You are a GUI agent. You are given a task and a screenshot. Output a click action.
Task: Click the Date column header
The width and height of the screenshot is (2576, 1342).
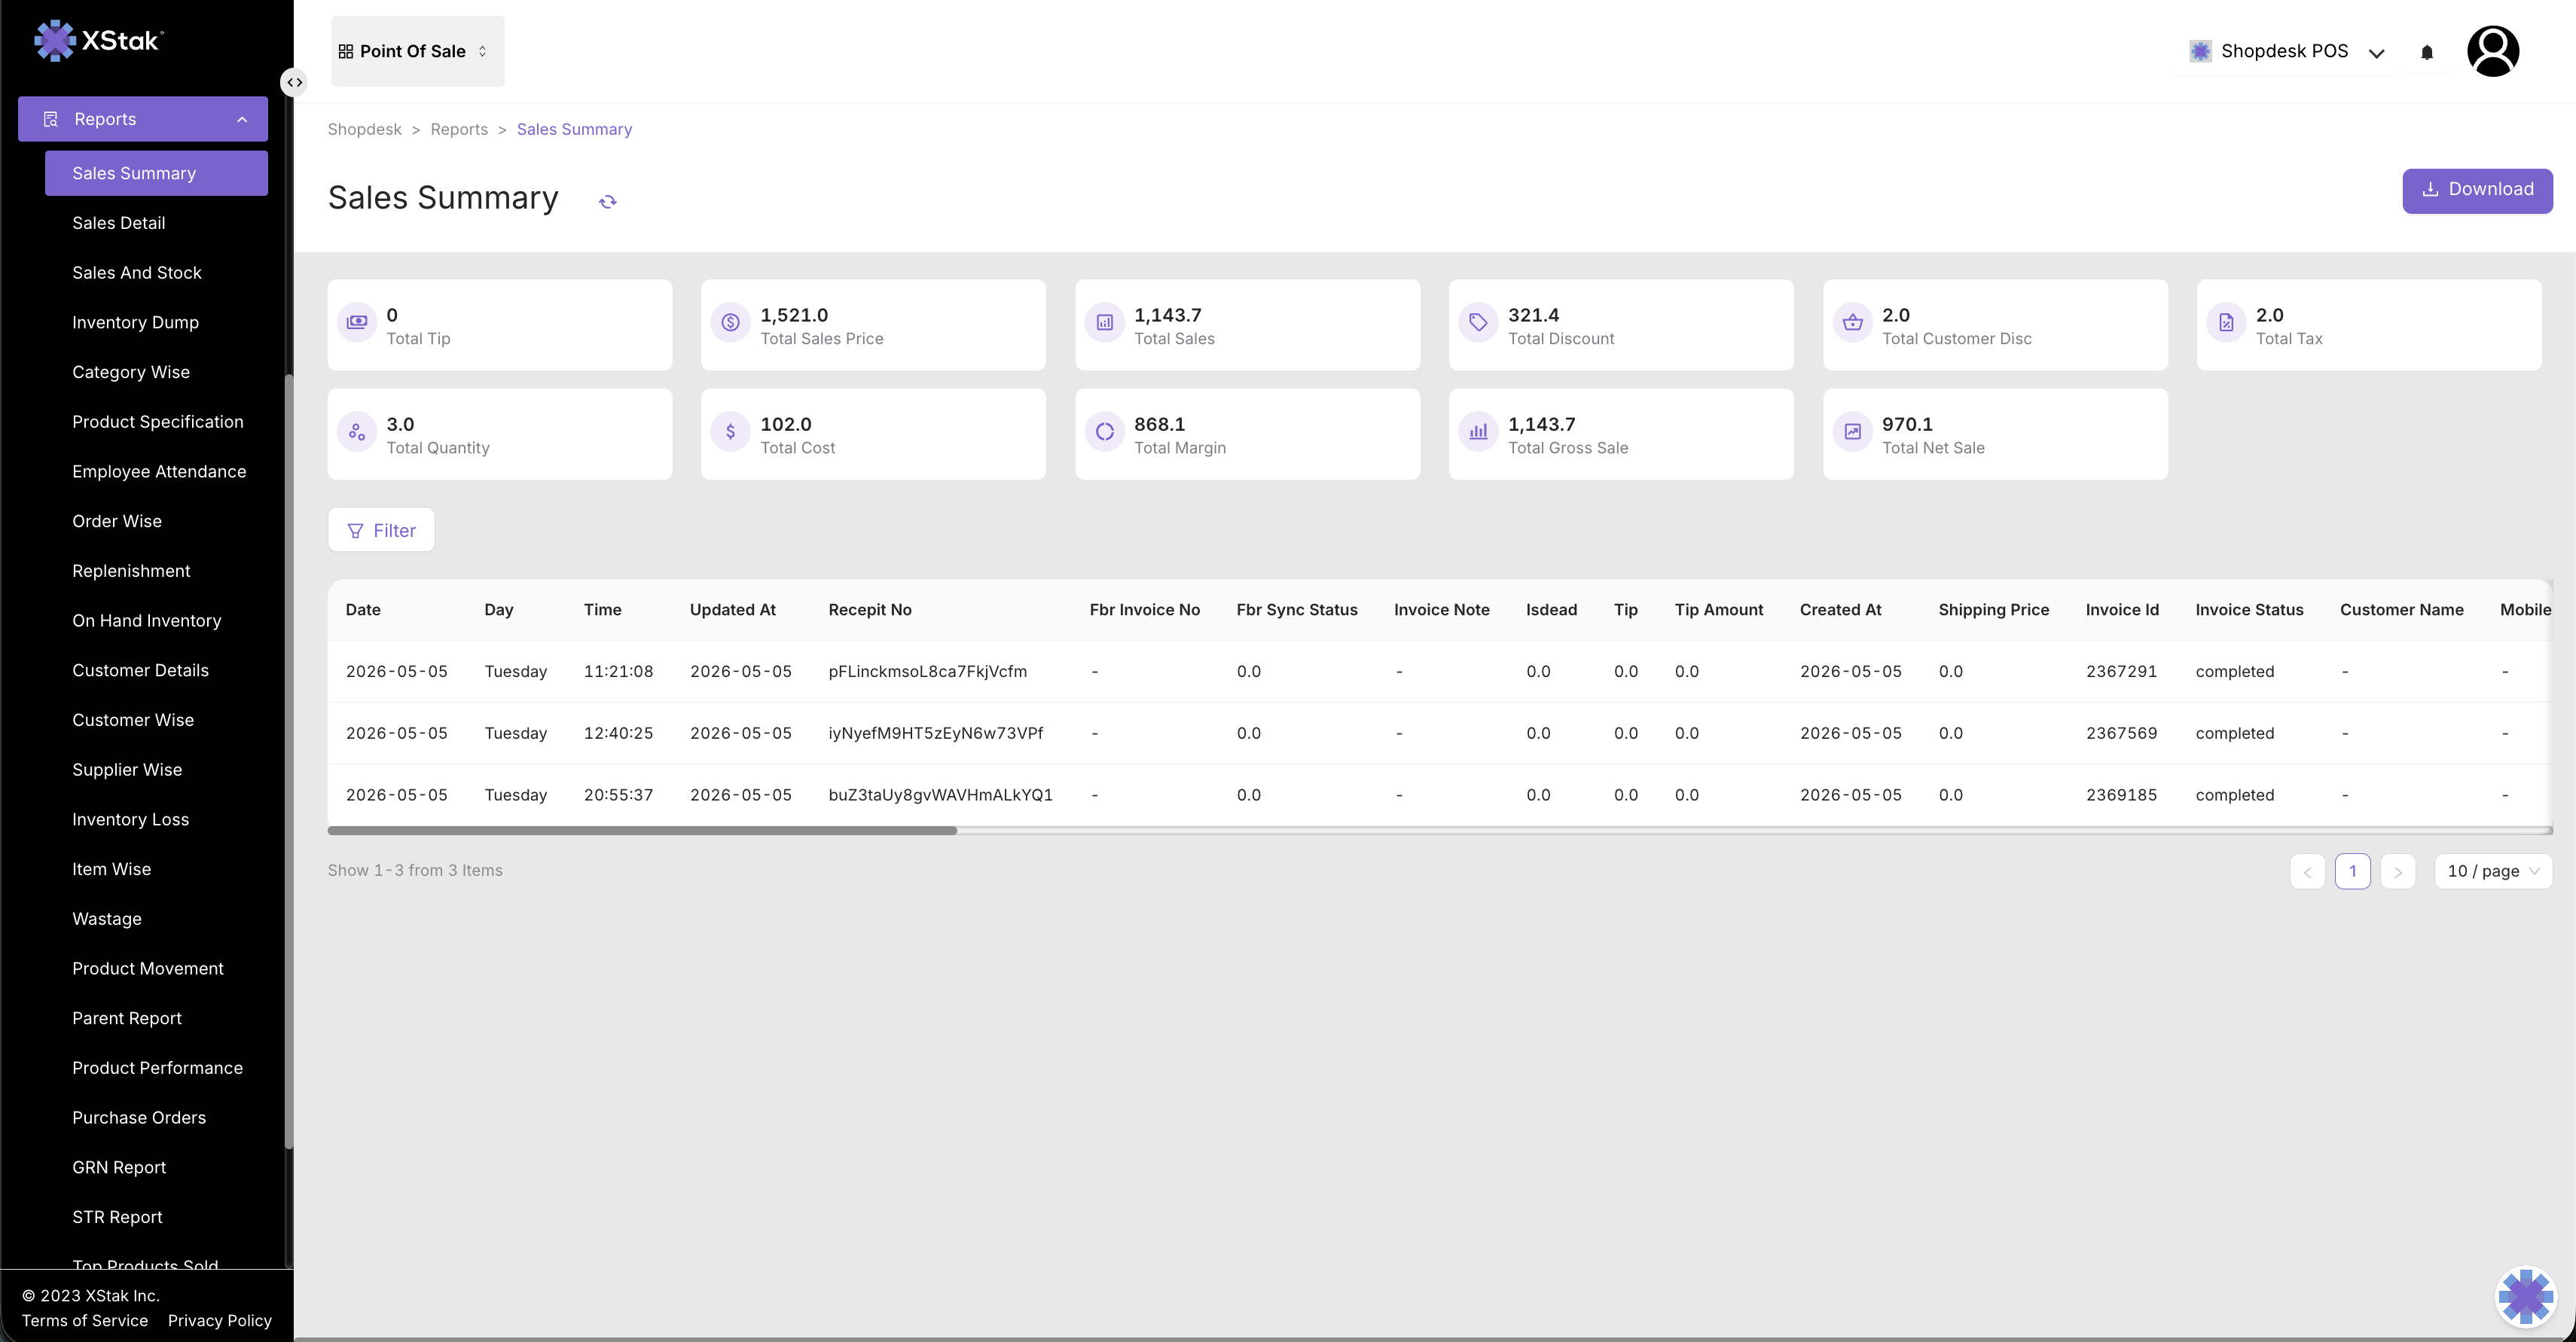363,610
